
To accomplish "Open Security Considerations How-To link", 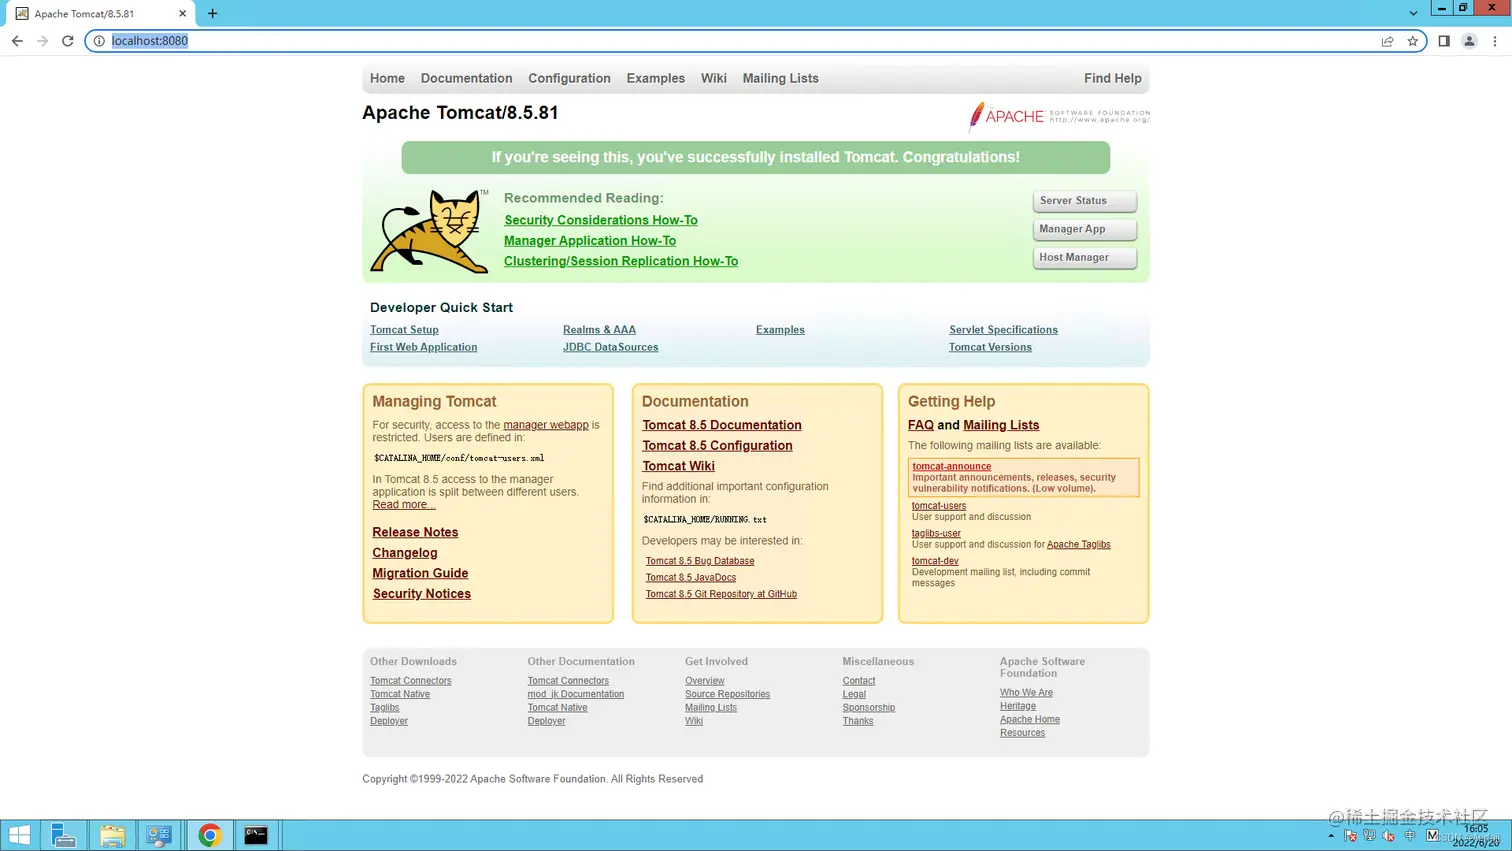I will (x=601, y=220).
